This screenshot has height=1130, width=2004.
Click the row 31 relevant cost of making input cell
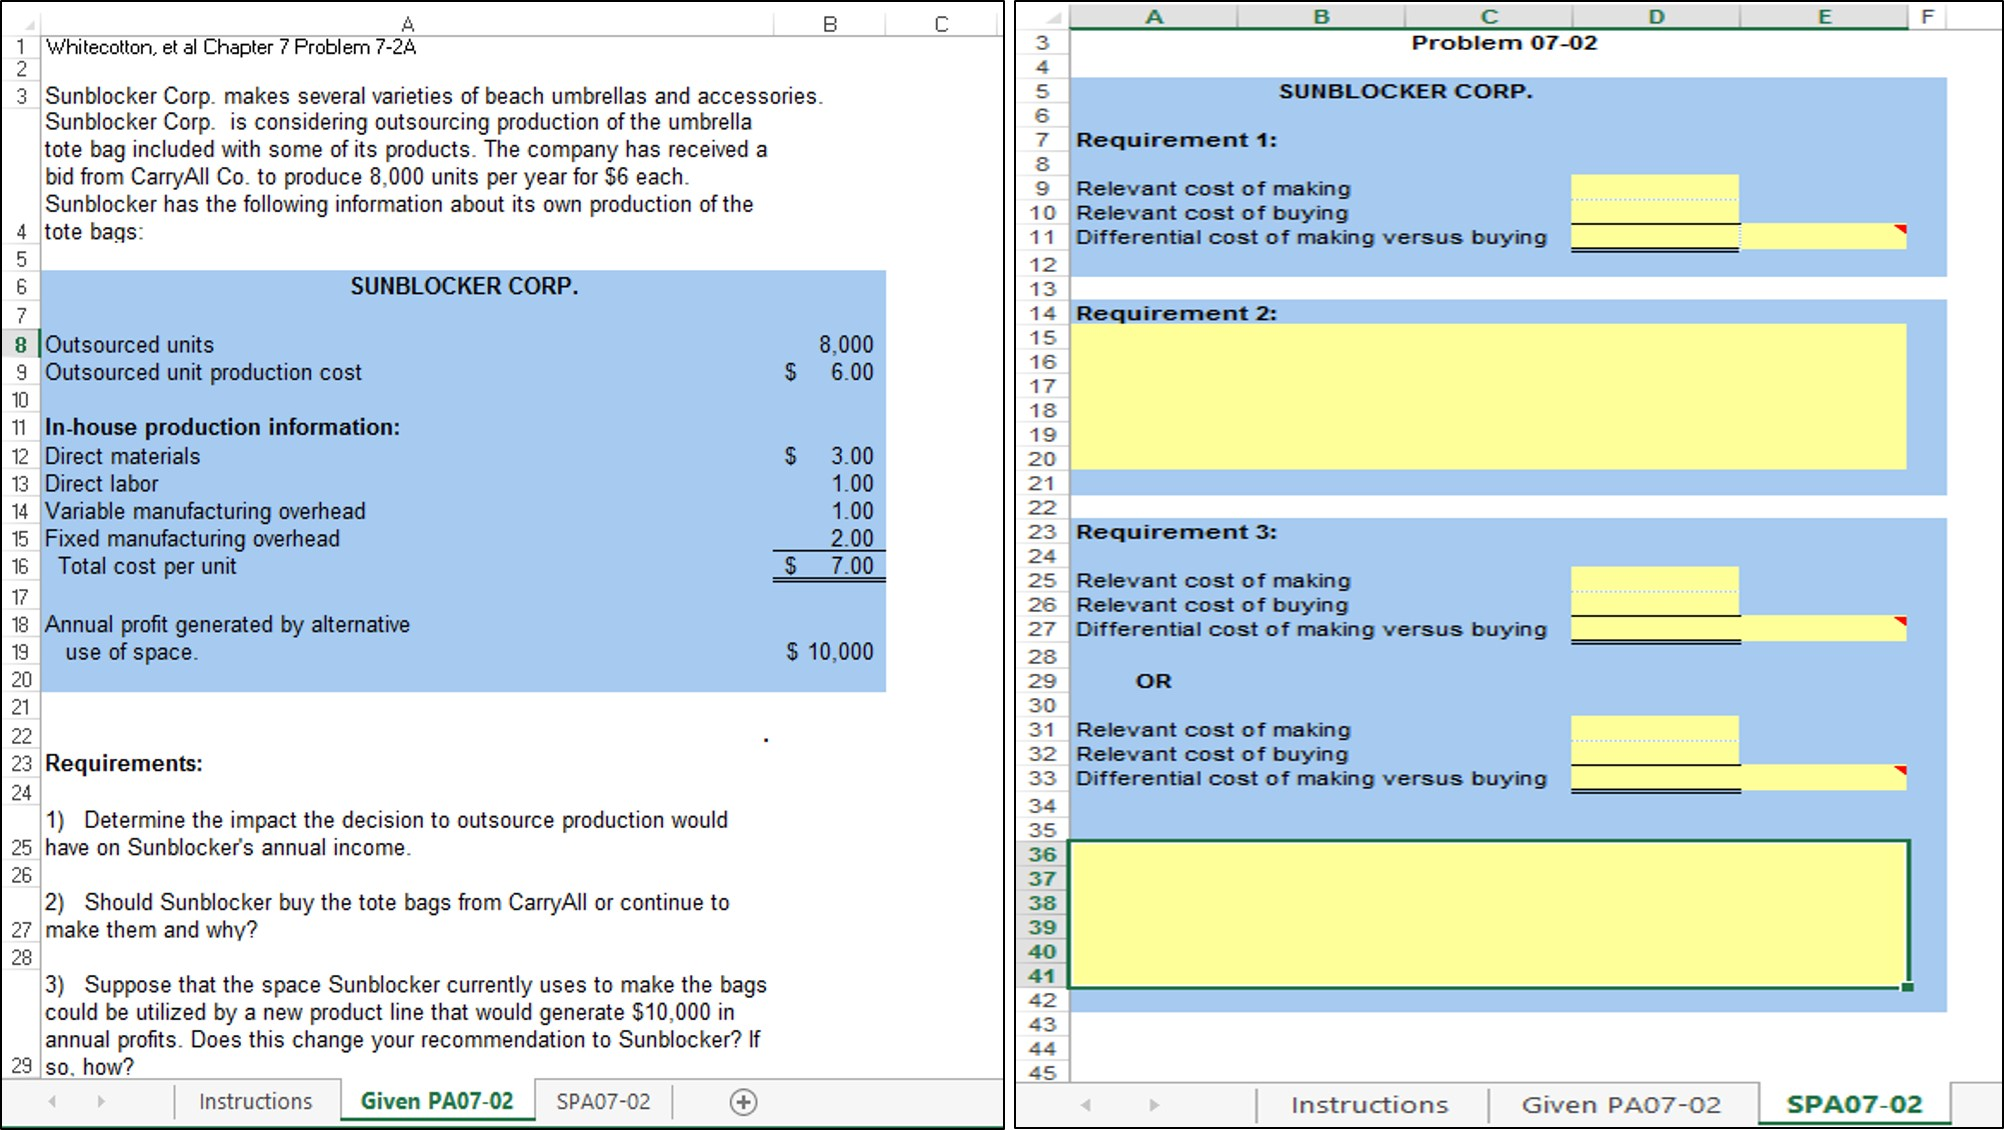pyautogui.click(x=1655, y=729)
